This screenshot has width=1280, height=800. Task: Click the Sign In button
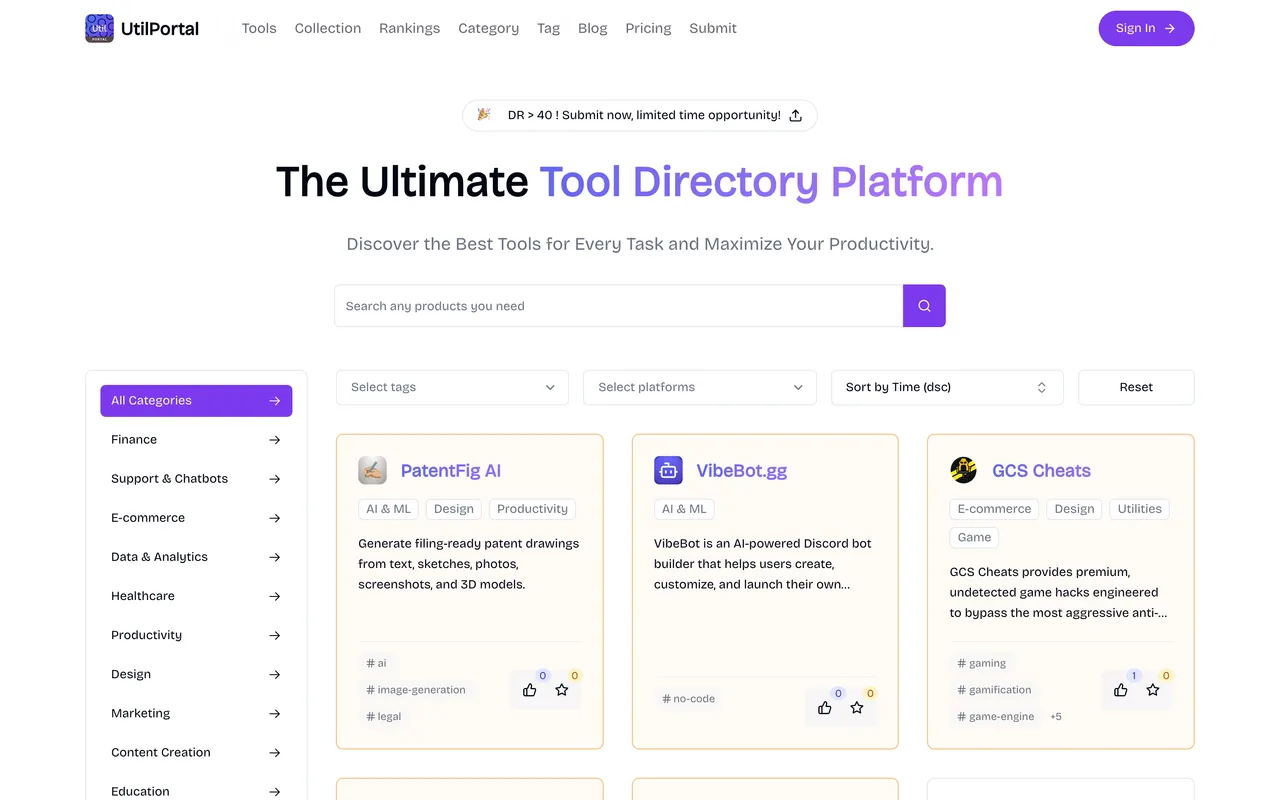click(1146, 28)
